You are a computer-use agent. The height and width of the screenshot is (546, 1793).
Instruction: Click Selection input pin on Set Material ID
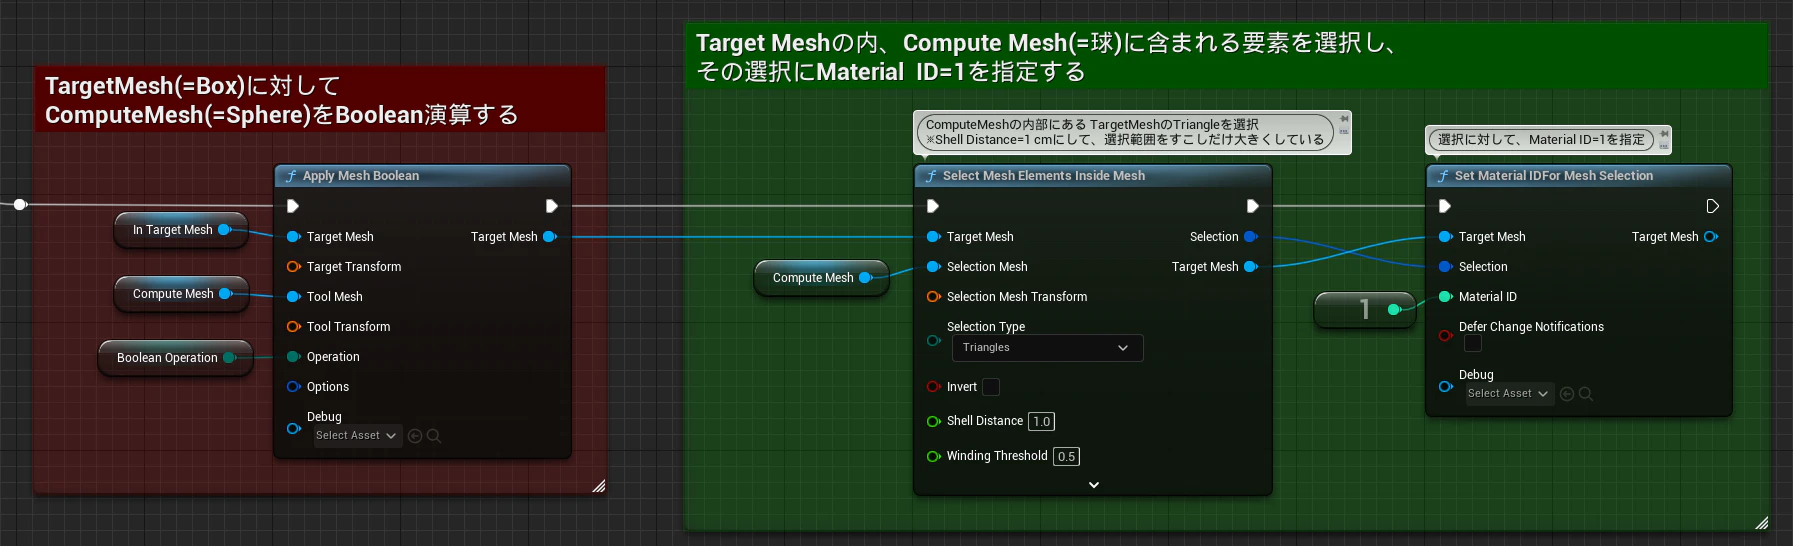[1446, 267]
